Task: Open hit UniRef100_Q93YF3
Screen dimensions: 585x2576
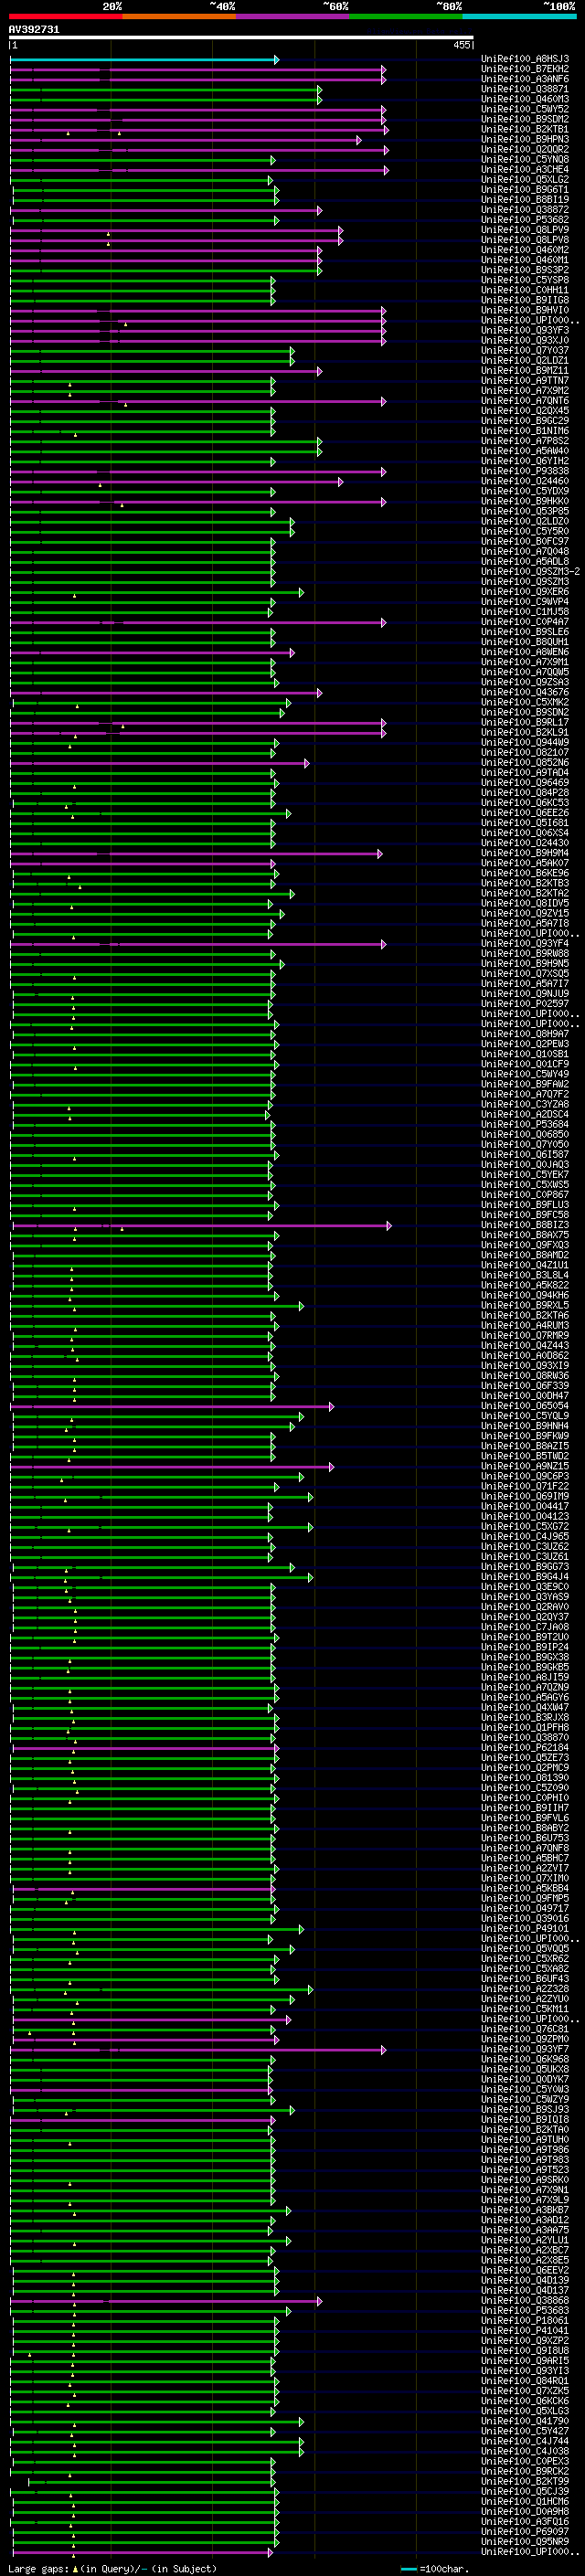Action: [x=525, y=330]
